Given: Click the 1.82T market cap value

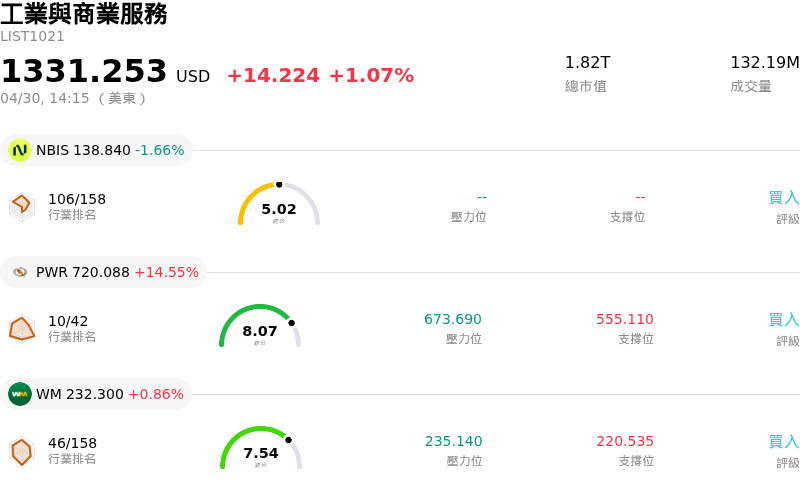Looking at the screenshot, I should (x=587, y=63).
